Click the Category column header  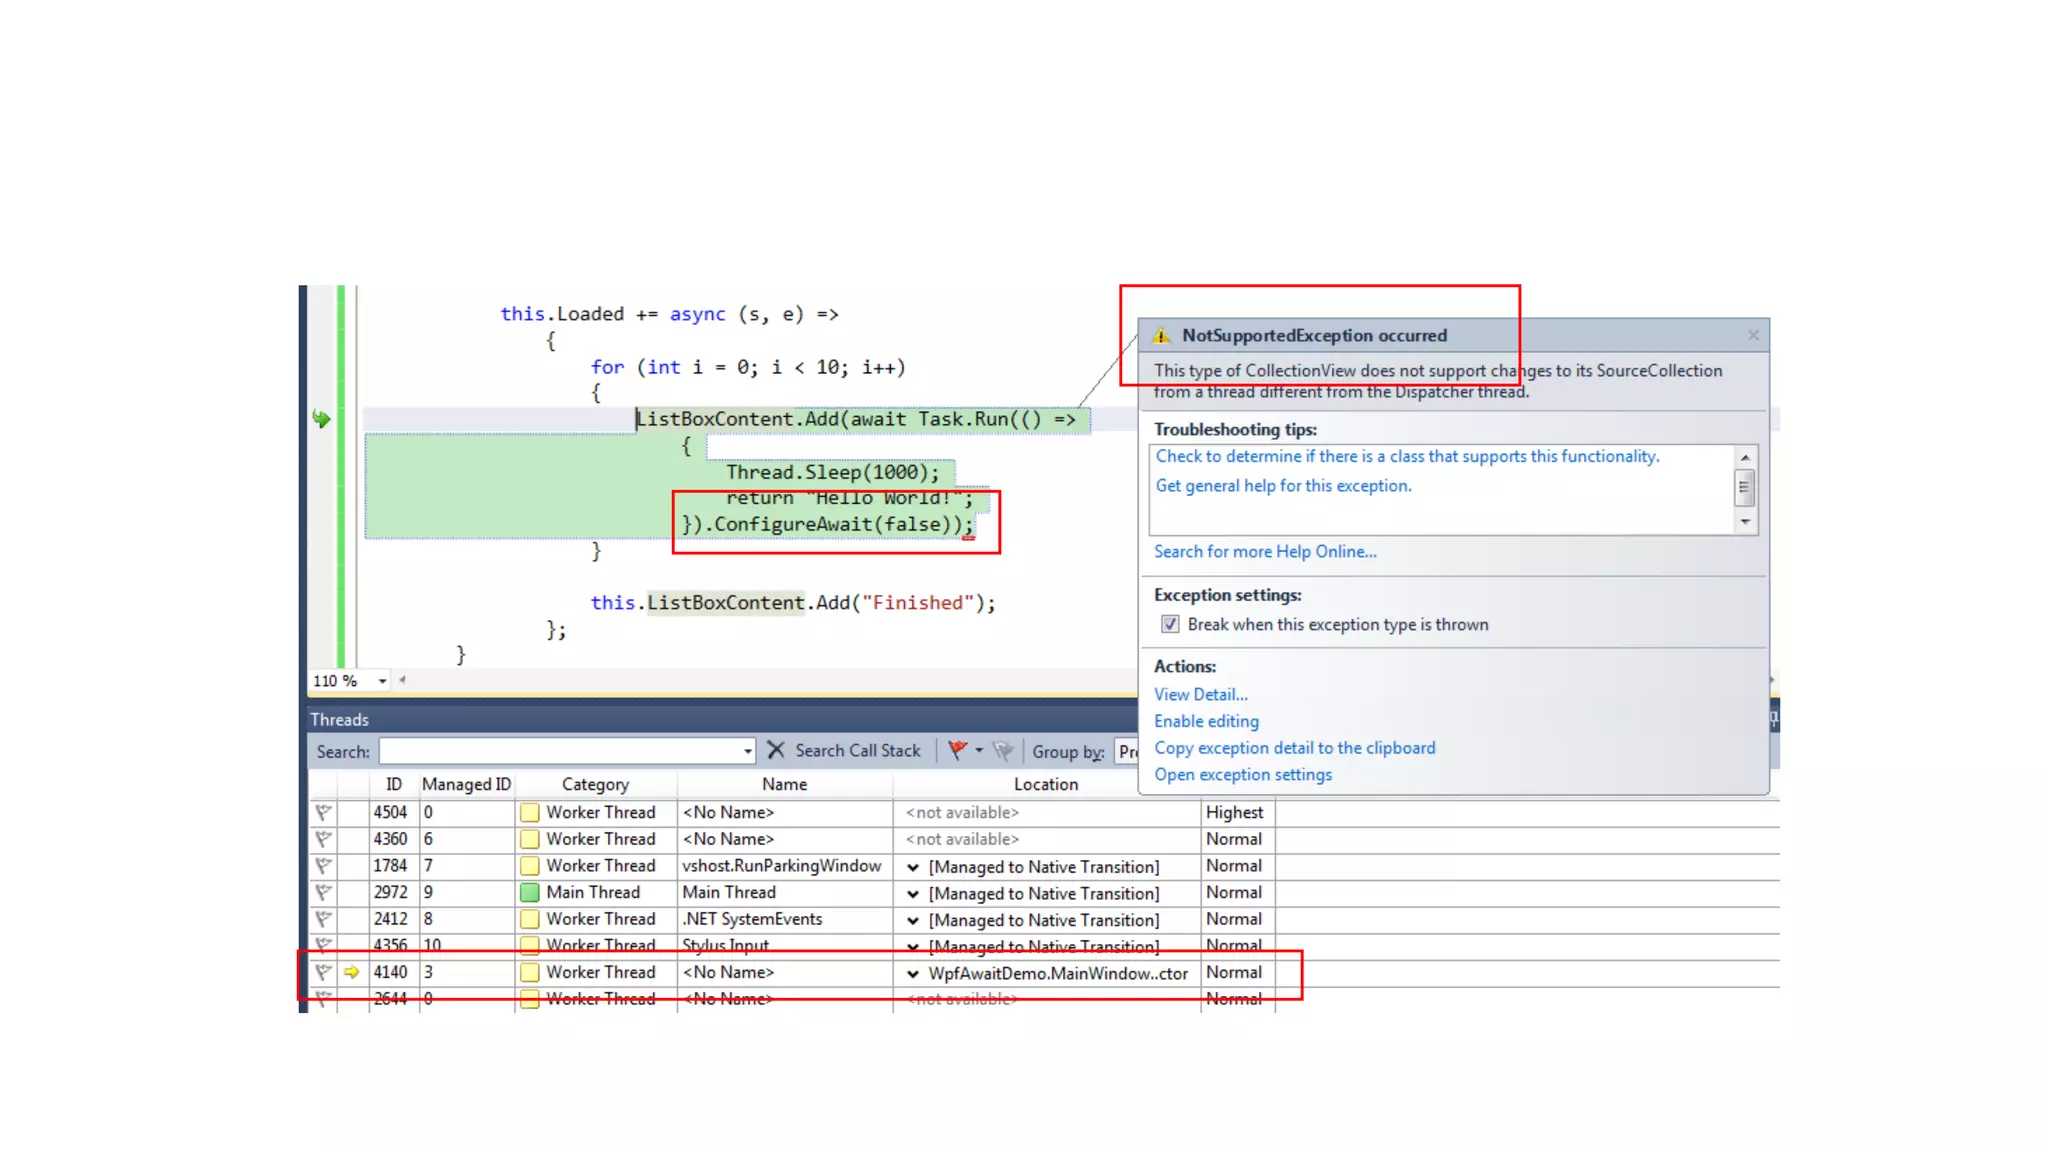[595, 785]
